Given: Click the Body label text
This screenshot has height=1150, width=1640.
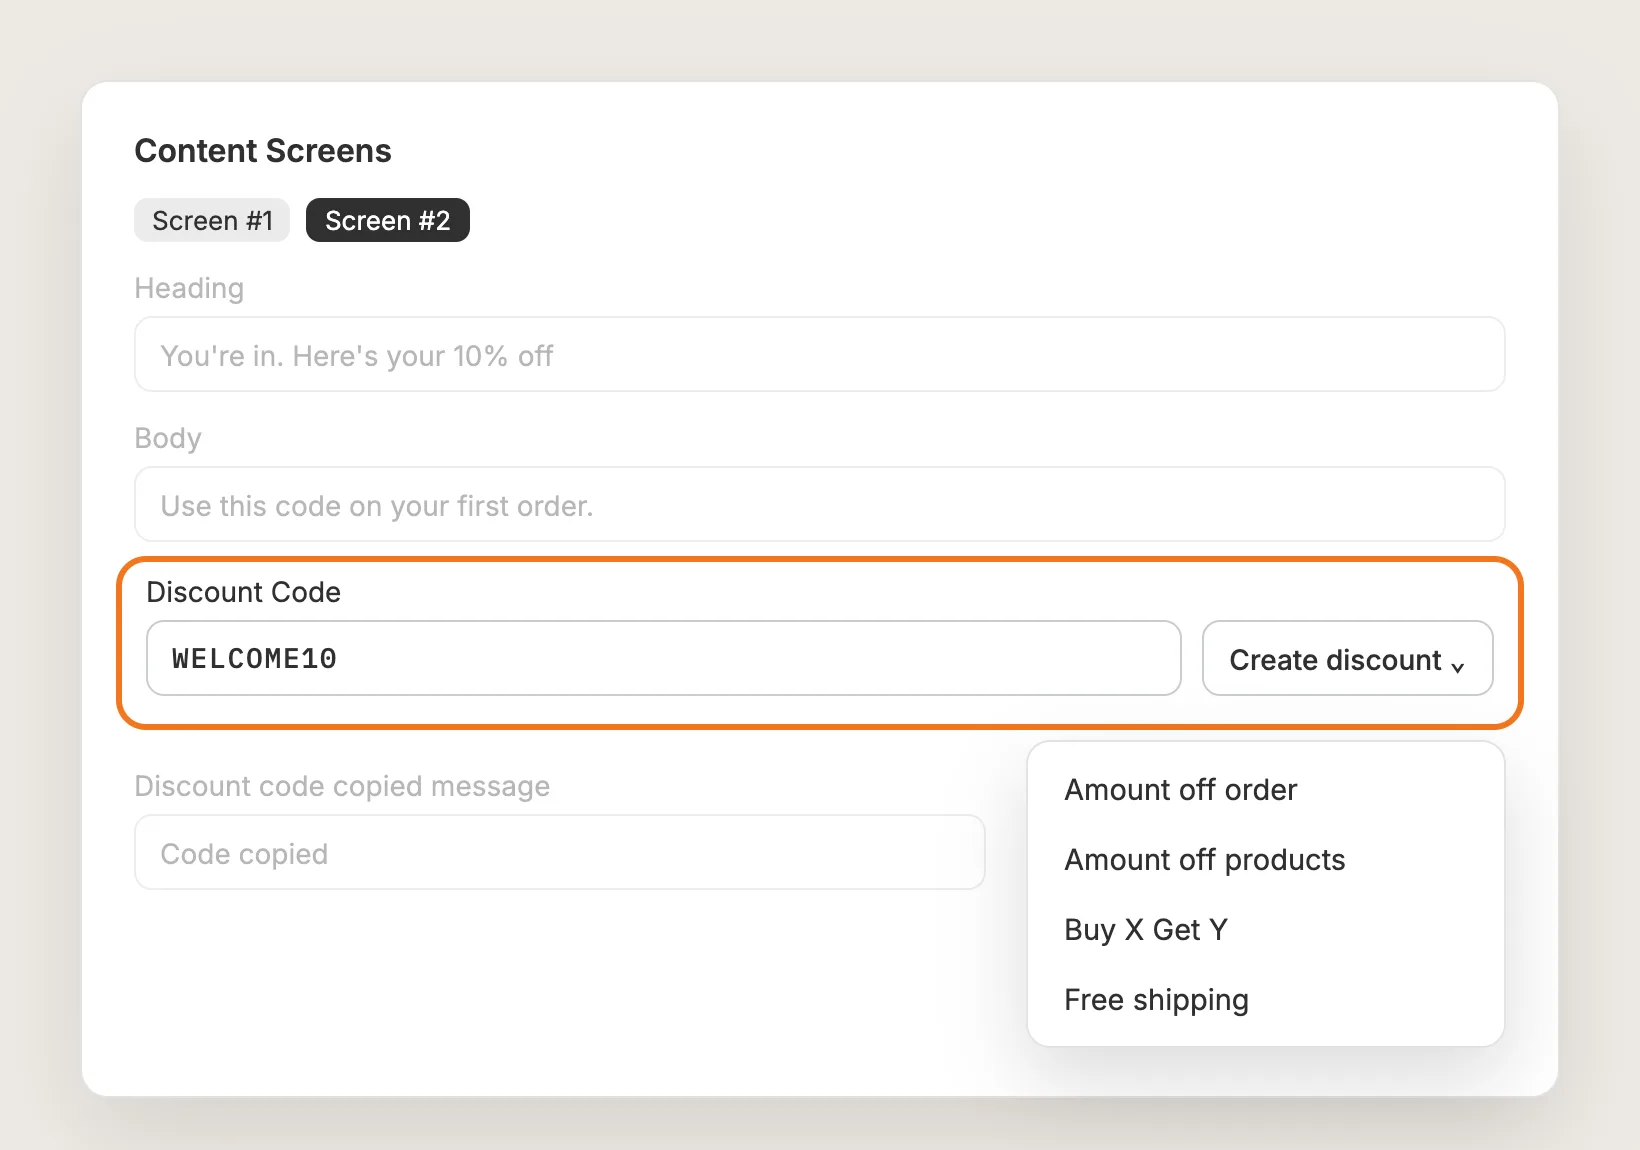Looking at the screenshot, I should click(x=168, y=438).
